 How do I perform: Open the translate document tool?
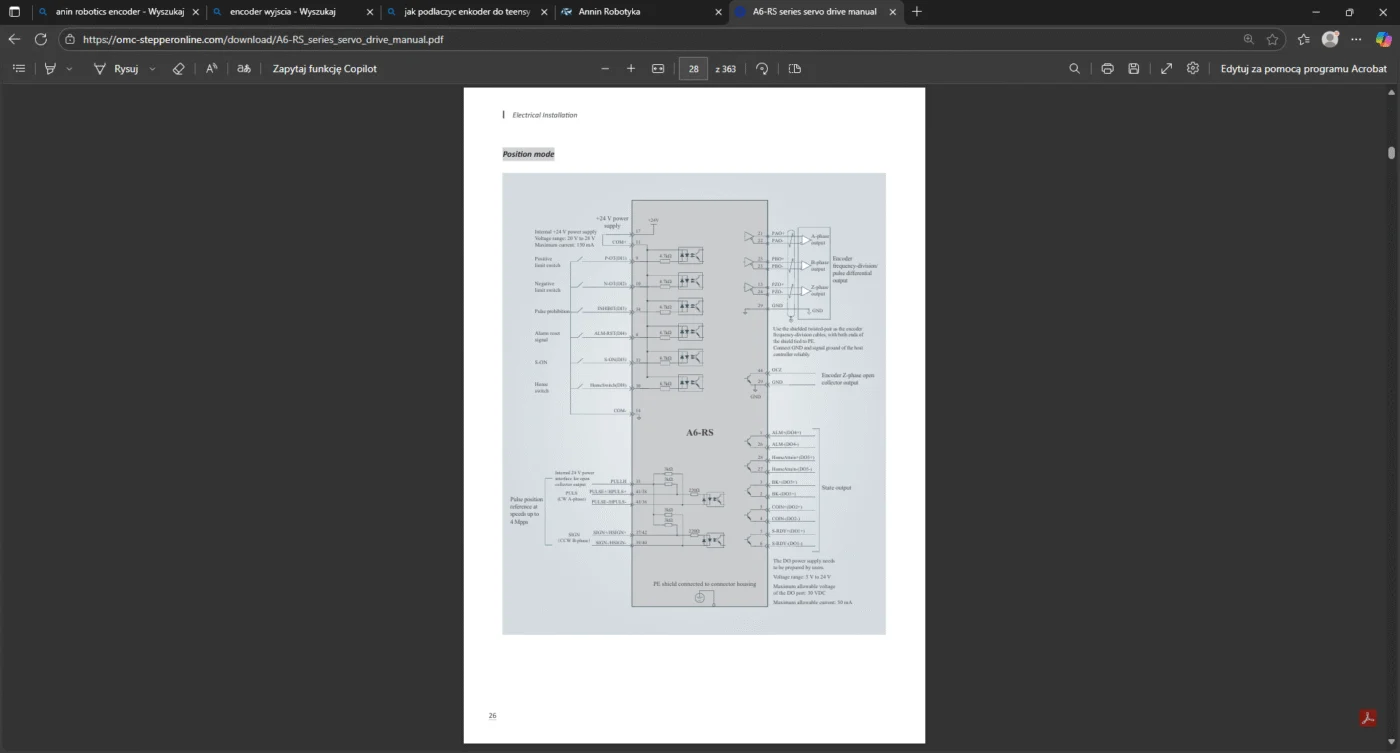(243, 69)
